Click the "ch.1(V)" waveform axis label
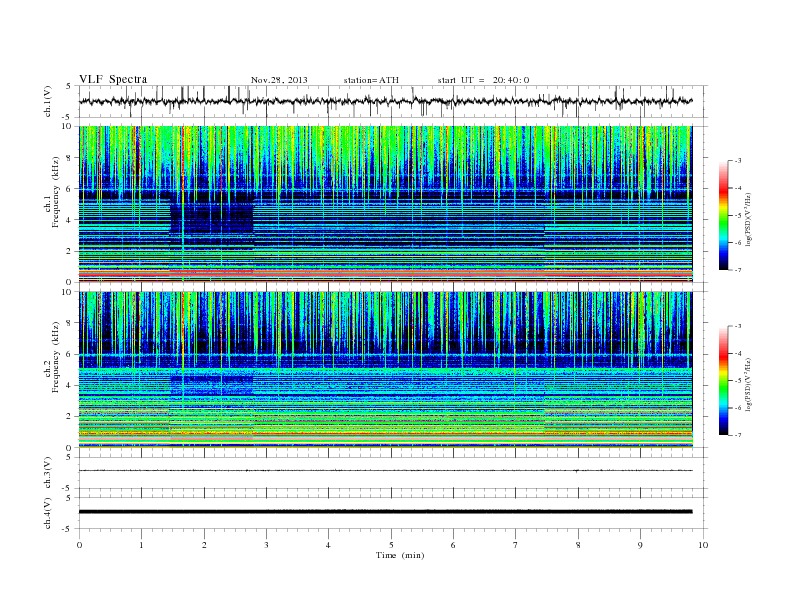This screenshot has width=792, height=612. point(48,101)
